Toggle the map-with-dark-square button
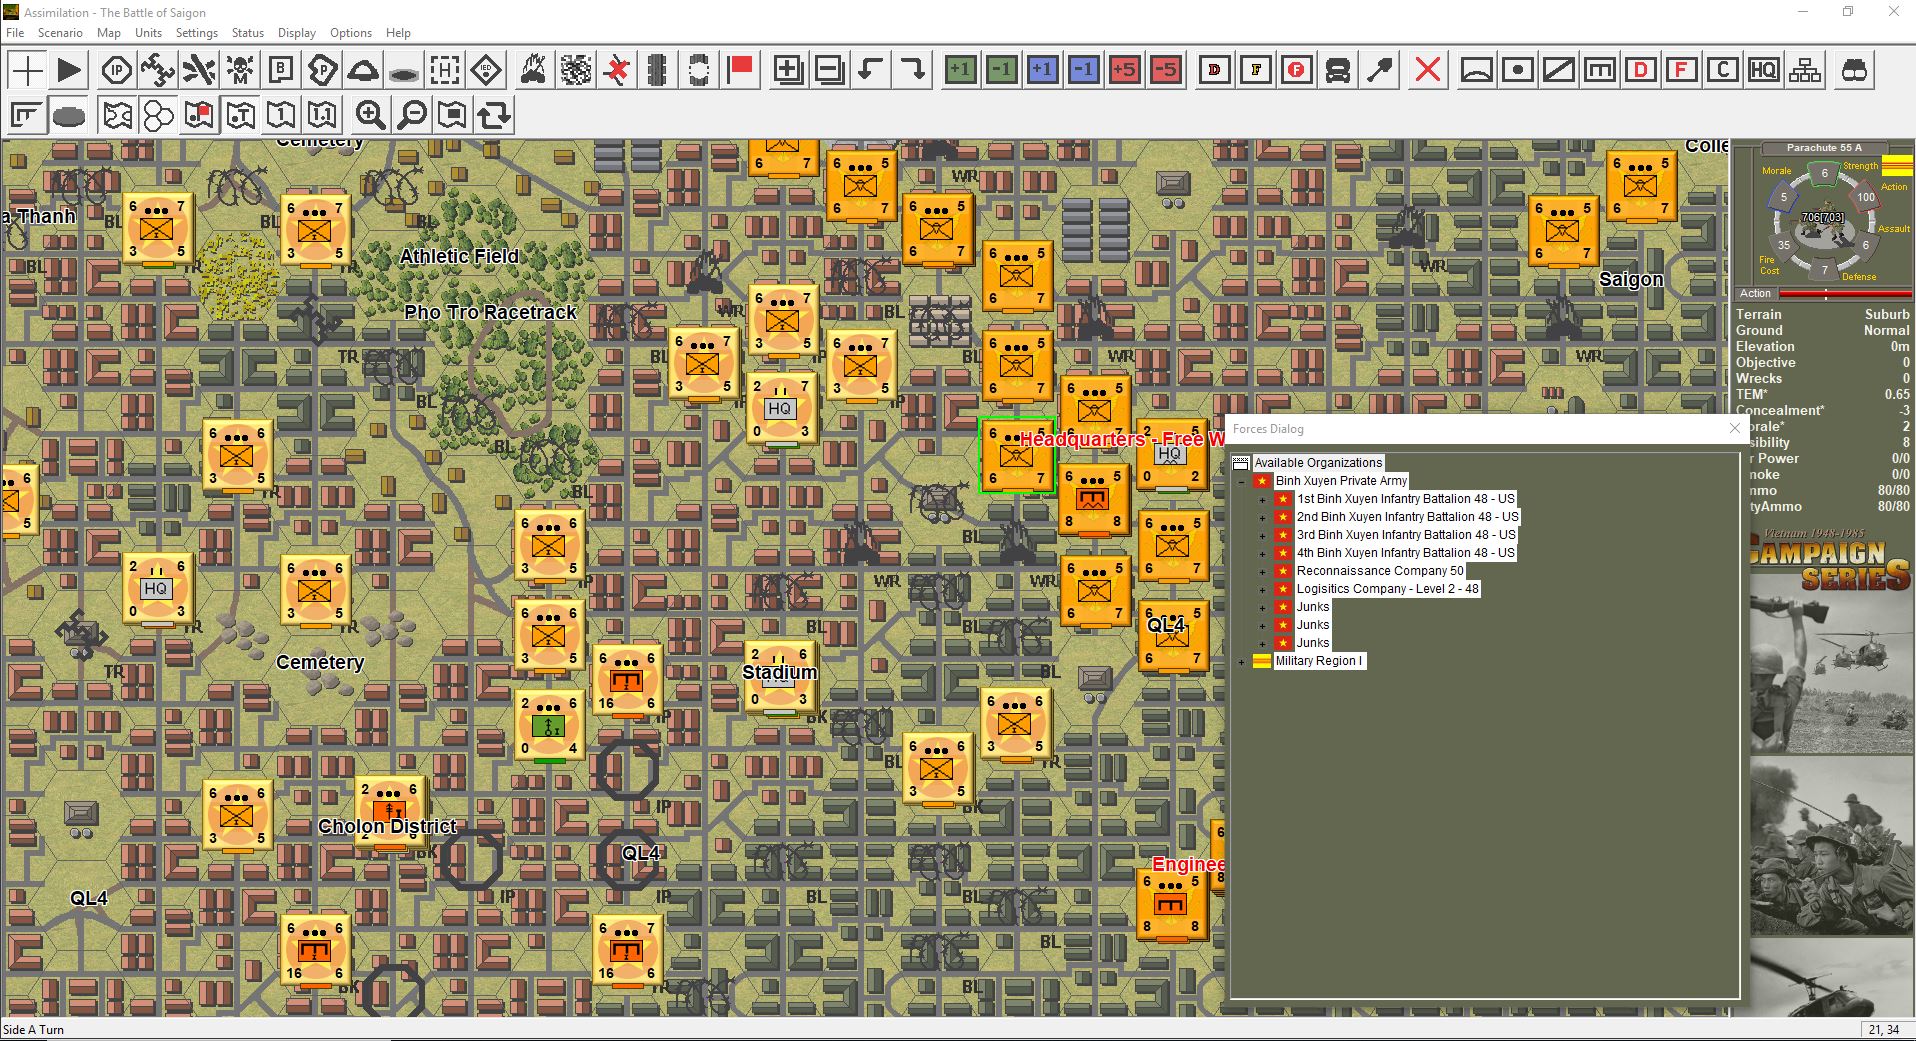 pos(452,116)
